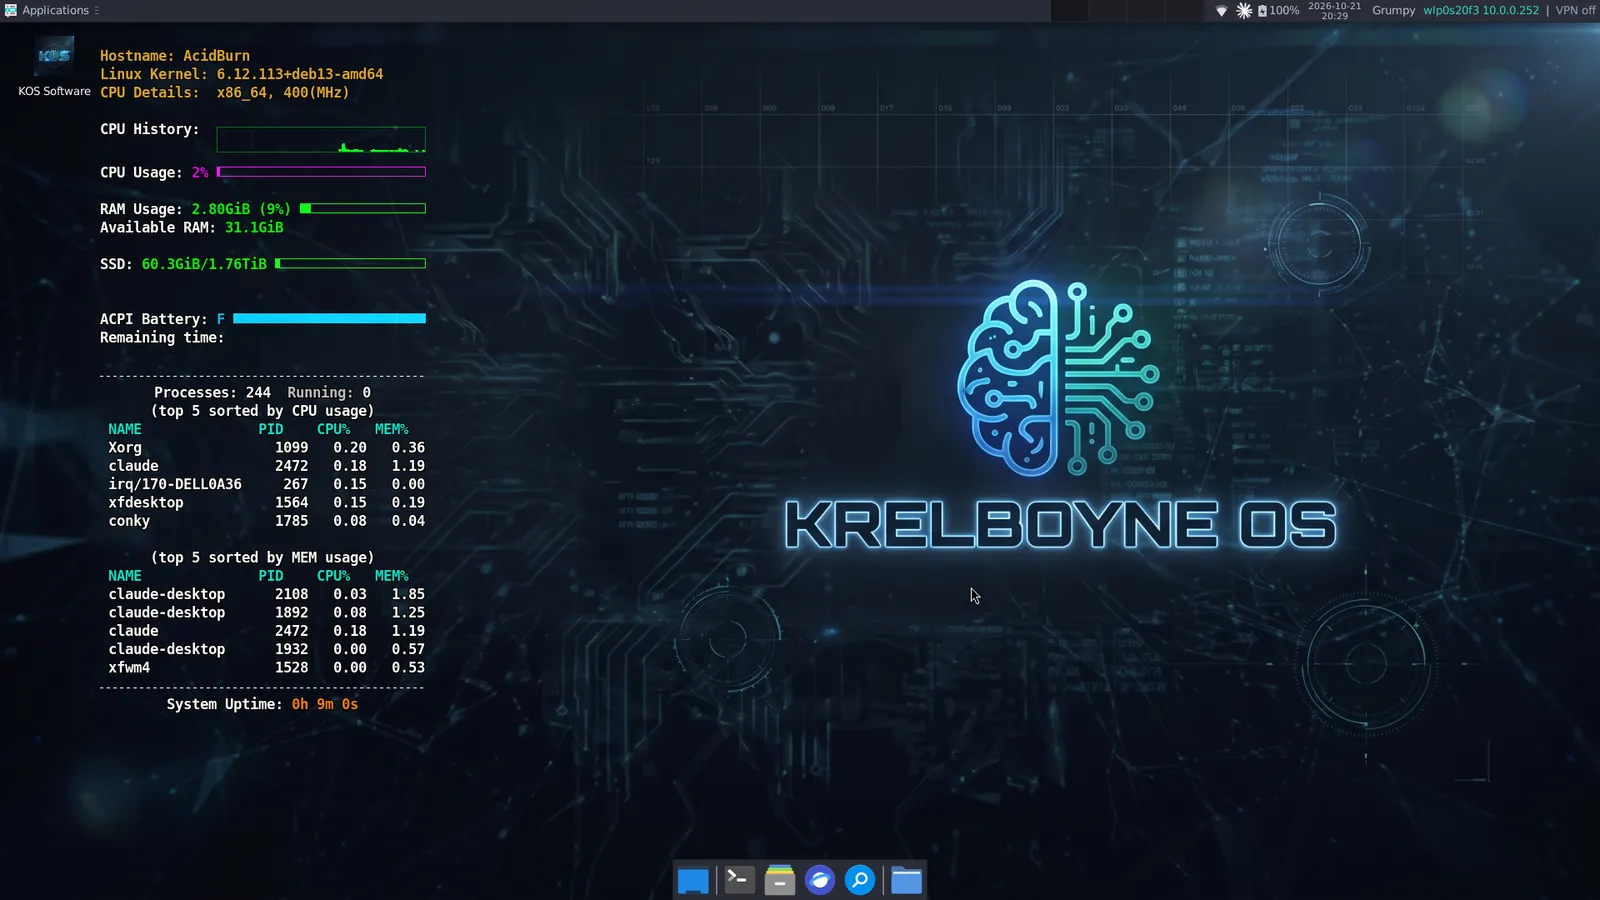Viewport: 1600px width, 900px height.
Task: Click claude-desktop row with PID 2108
Action: click(x=266, y=594)
